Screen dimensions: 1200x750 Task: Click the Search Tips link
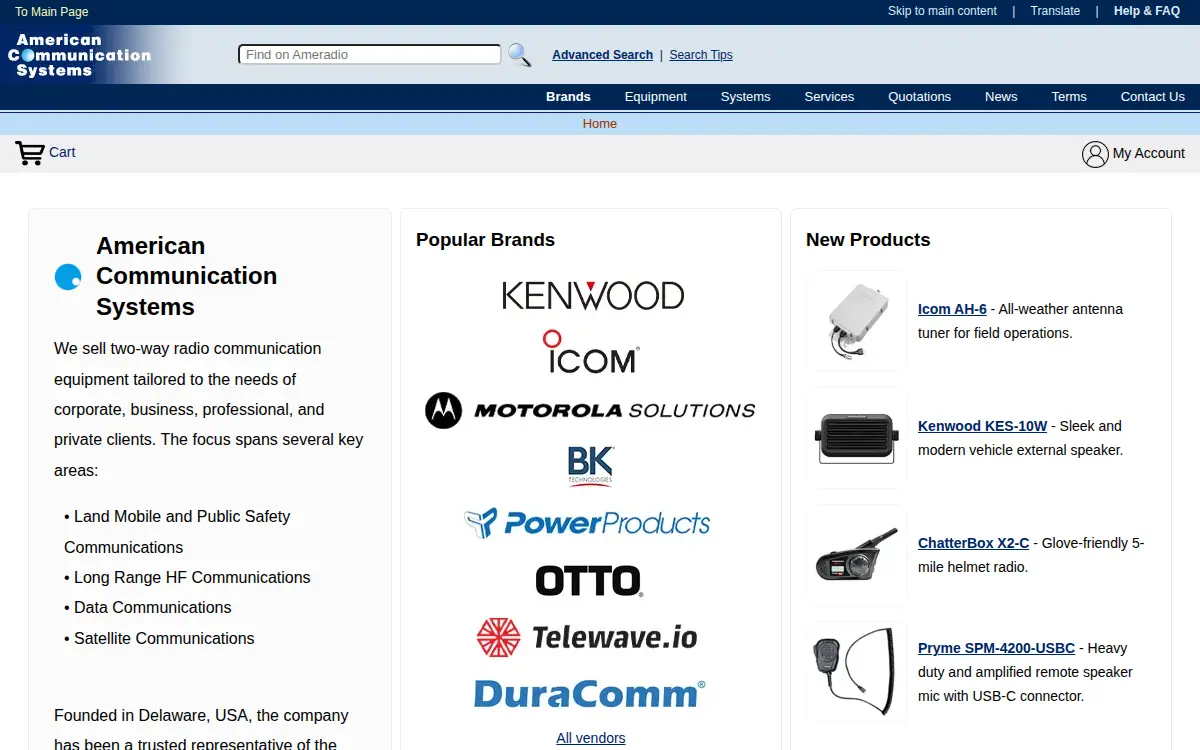pyautogui.click(x=701, y=55)
